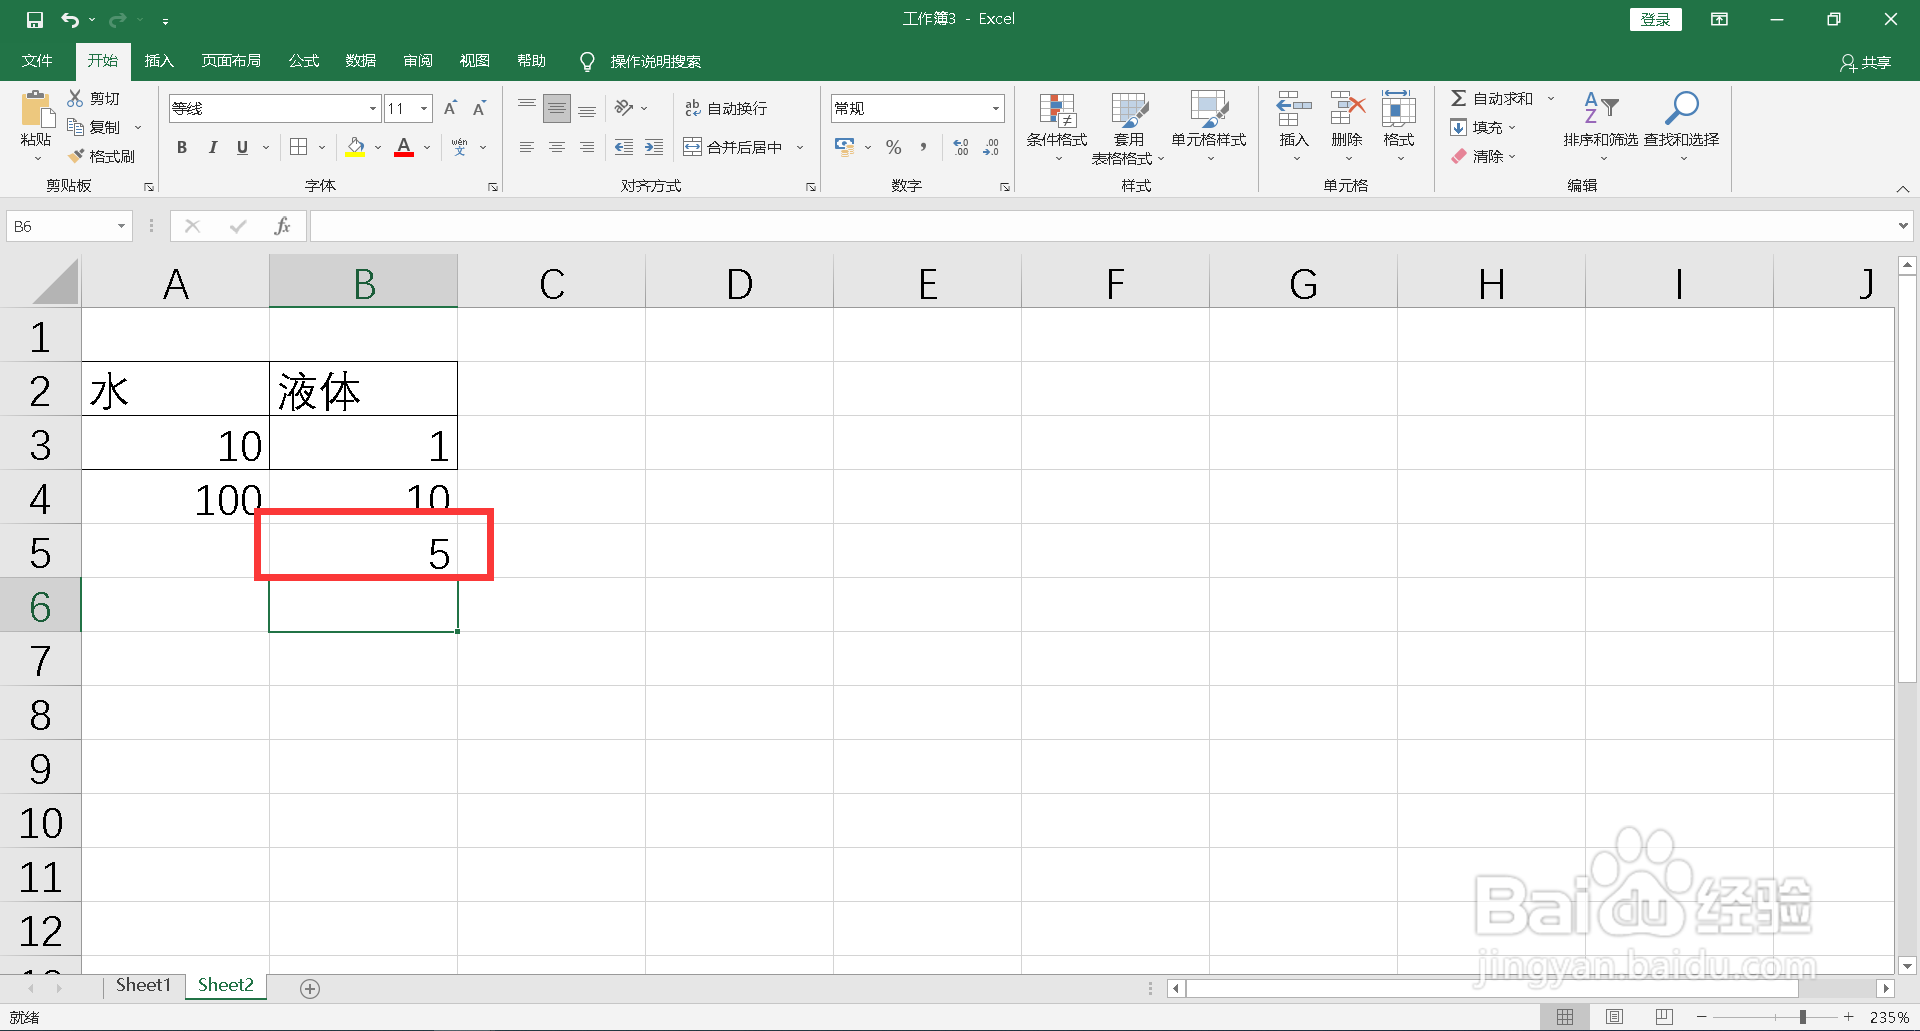Open Sort and Filter (排序和筛选)
The height and width of the screenshot is (1031, 1920).
coord(1601,125)
